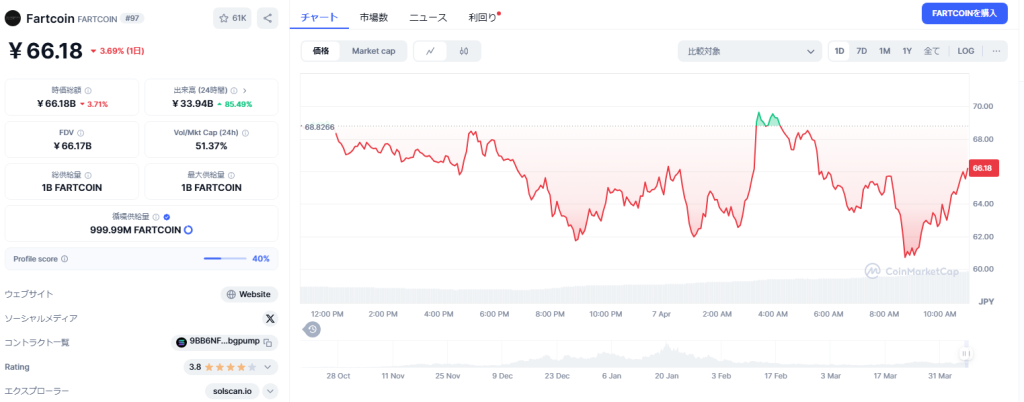
Task: Click info icon next to FDV
Action: pos(80,132)
